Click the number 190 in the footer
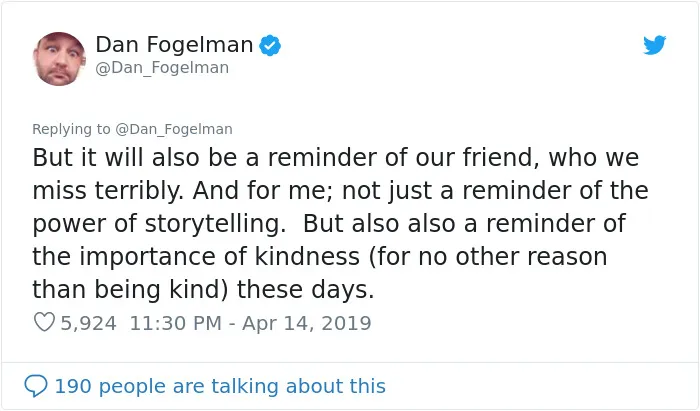The height and width of the screenshot is (411, 700). (73, 386)
